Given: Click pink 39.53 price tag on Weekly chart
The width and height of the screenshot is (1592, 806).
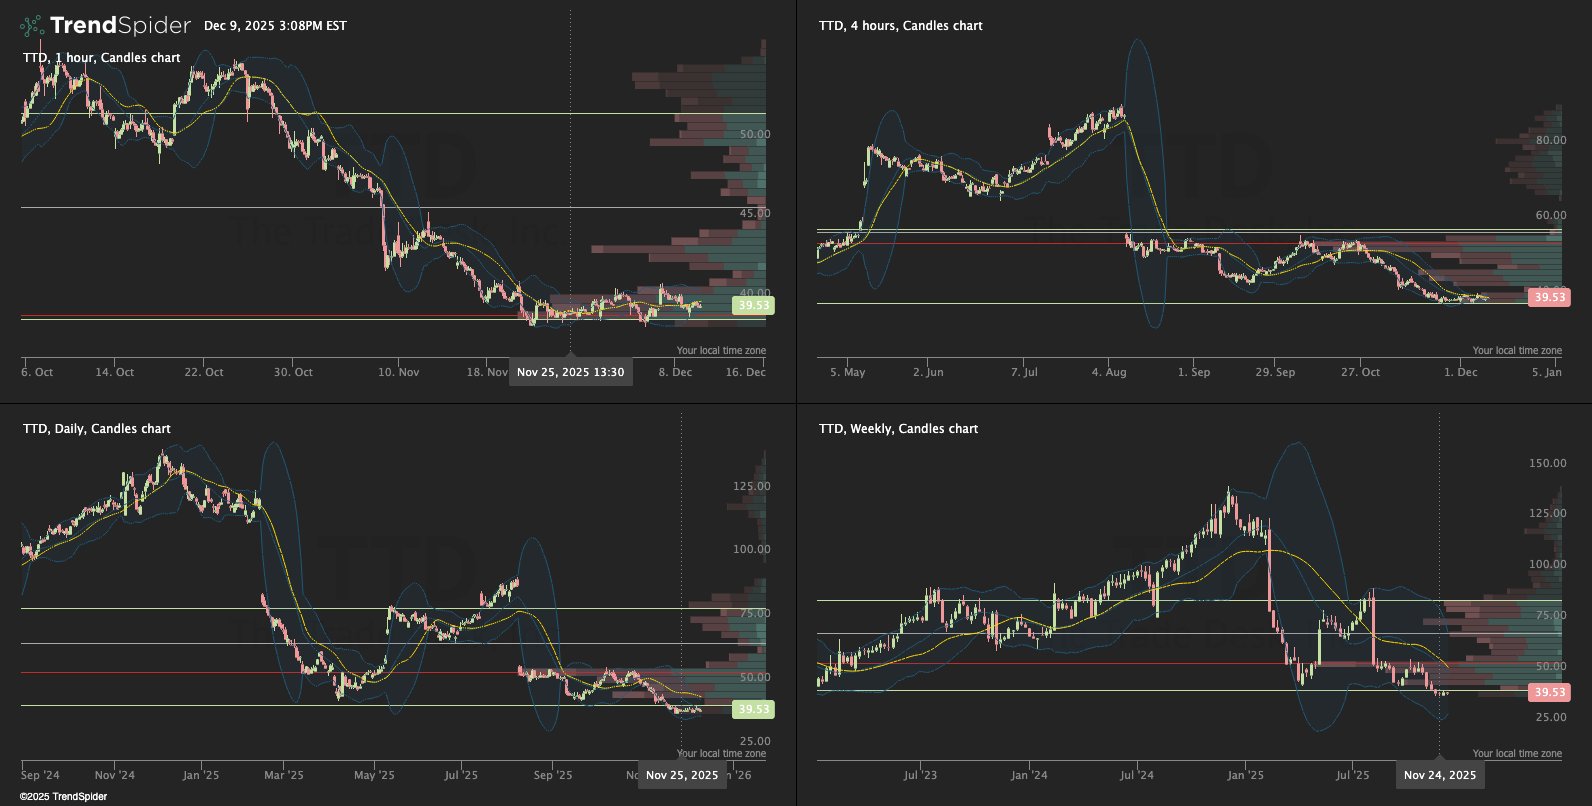Looking at the screenshot, I should (1549, 692).
